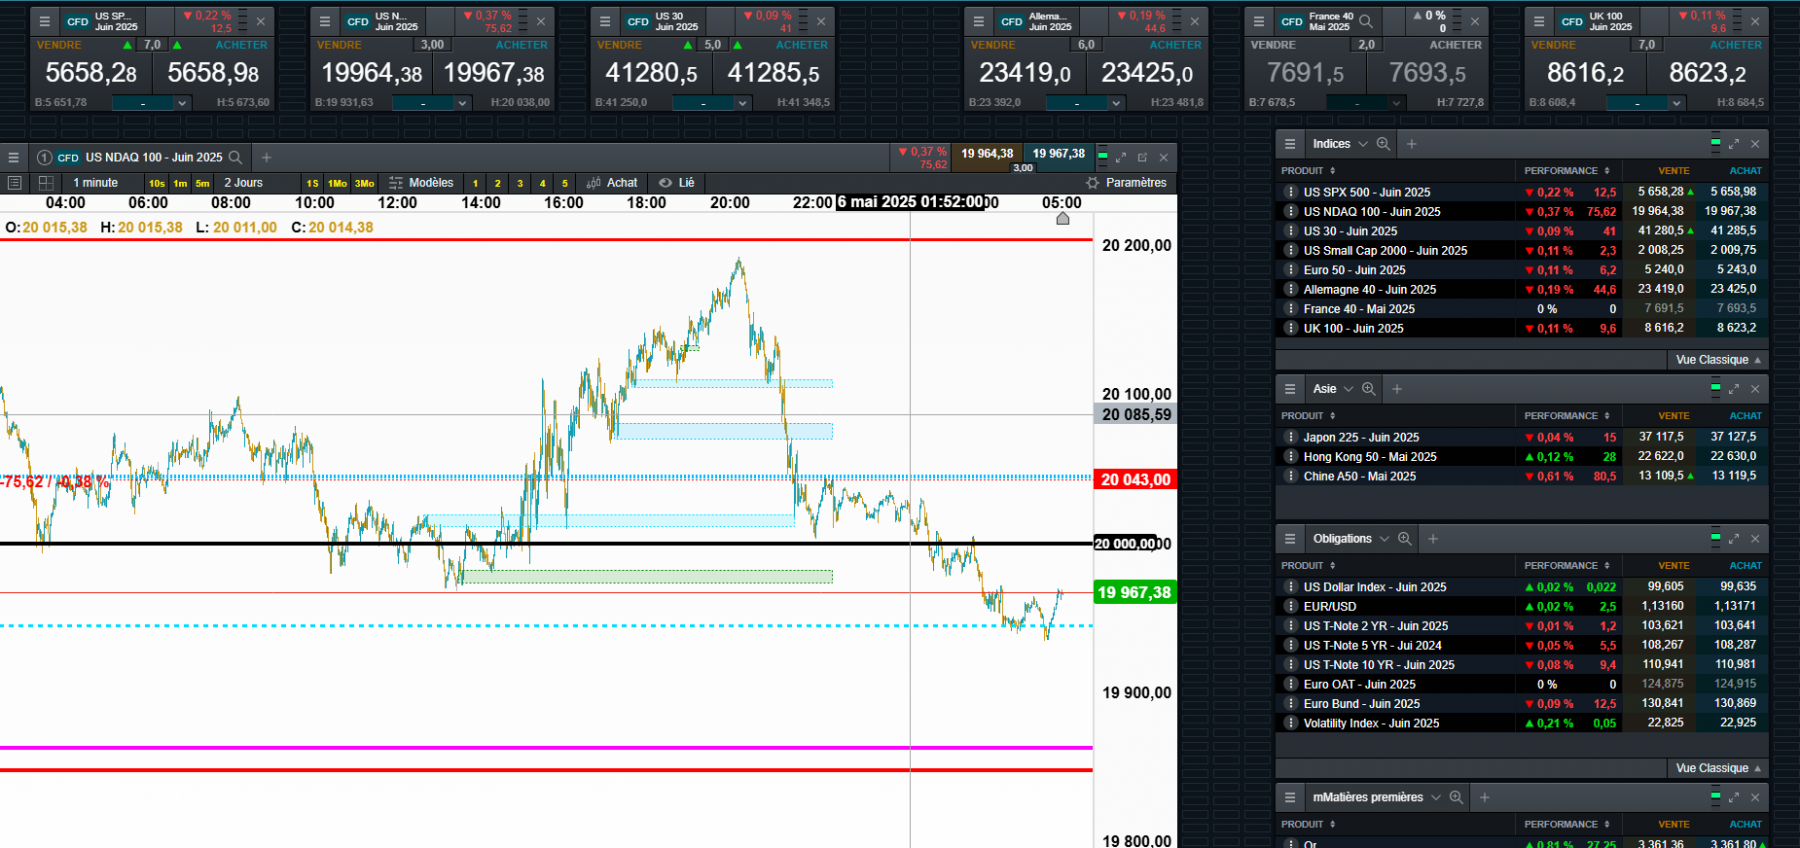Open Allemagne 40 row options dots
This screenshot has height=848, width=1800.
tap(1291, 289)
